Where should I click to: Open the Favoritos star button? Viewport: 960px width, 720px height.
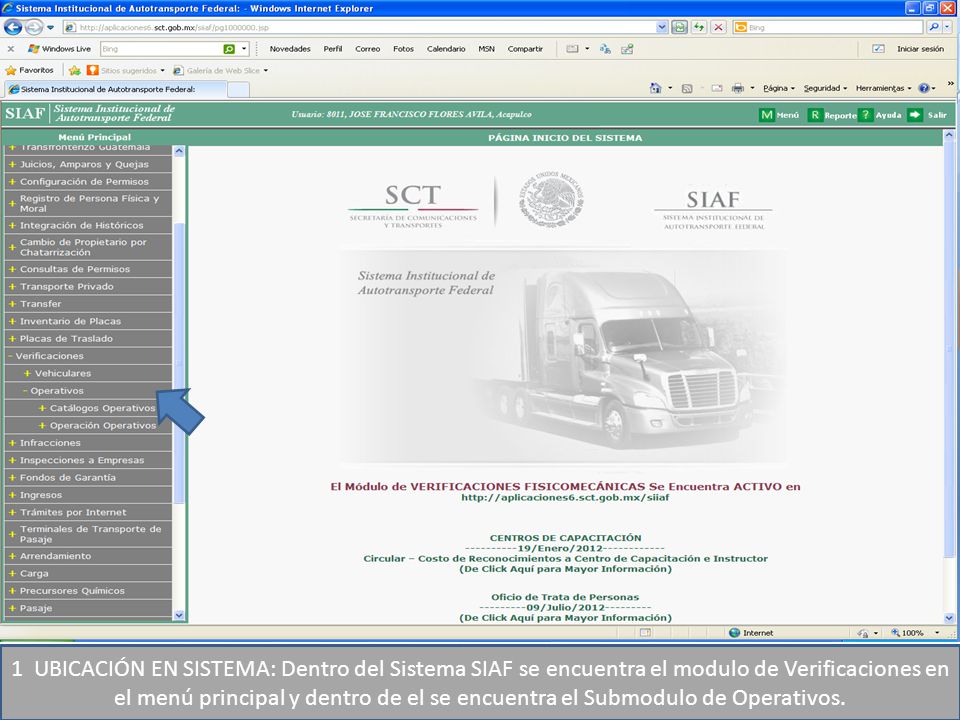[30, 70]
